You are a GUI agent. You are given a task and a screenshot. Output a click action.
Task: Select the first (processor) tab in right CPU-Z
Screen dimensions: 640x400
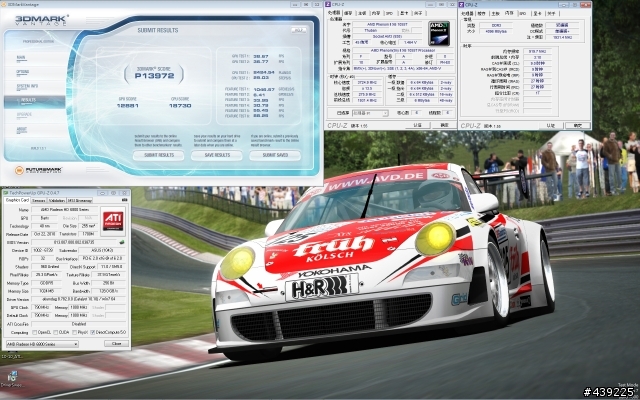467,13
